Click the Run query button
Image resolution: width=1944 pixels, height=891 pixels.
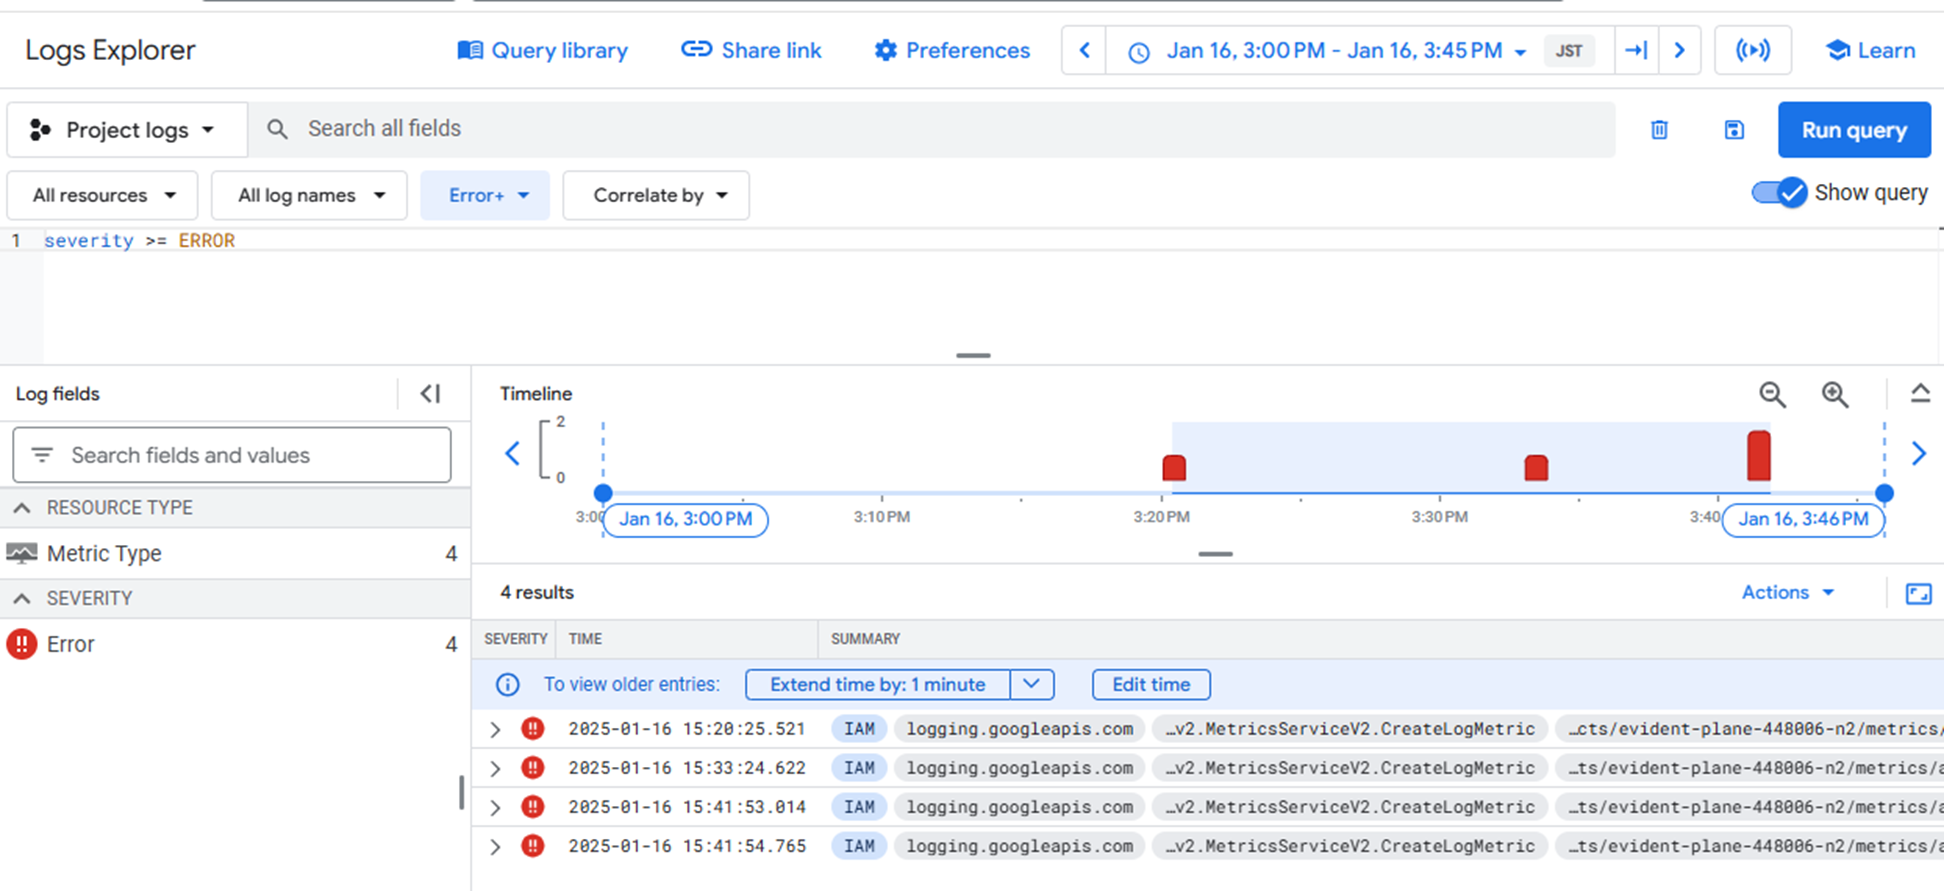[1854, 130]
